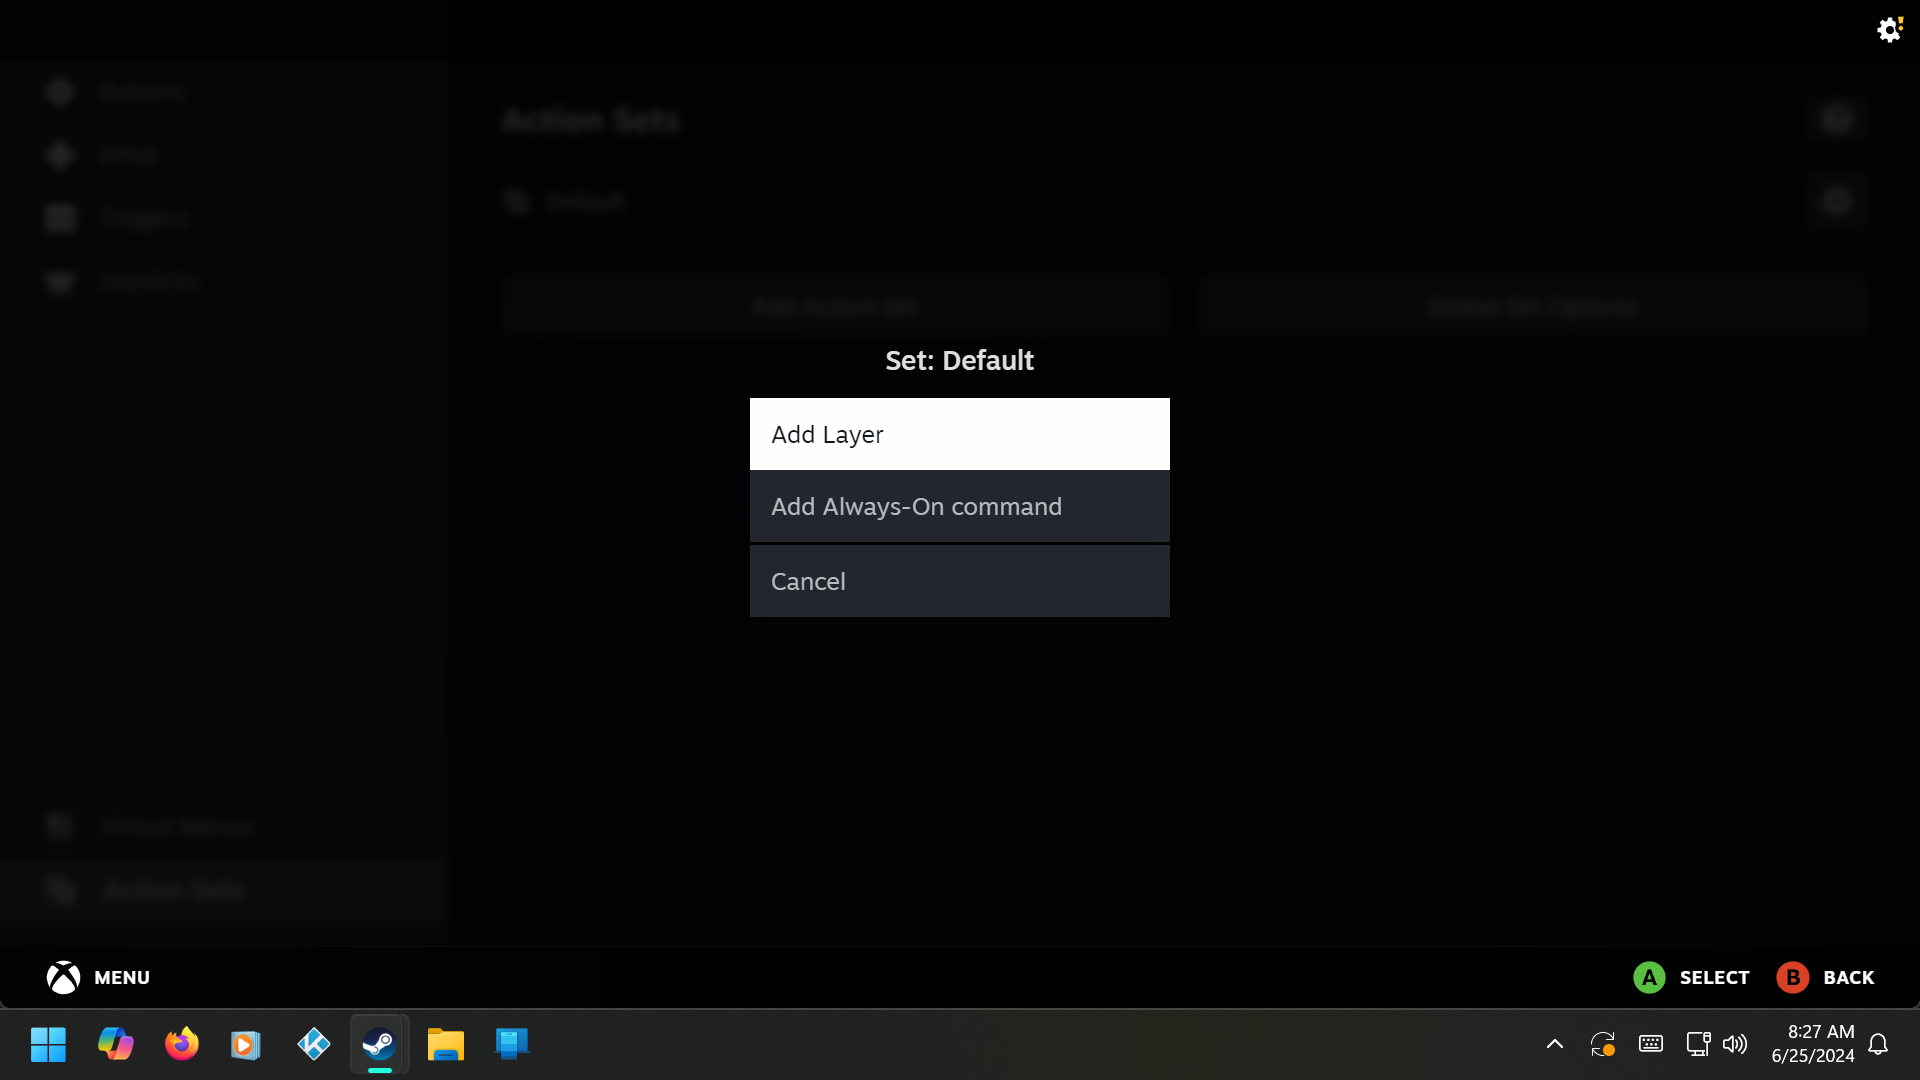Open the volume control in tray
This screenshot has width=1920, height=1080.
tap(1735, 1044)
